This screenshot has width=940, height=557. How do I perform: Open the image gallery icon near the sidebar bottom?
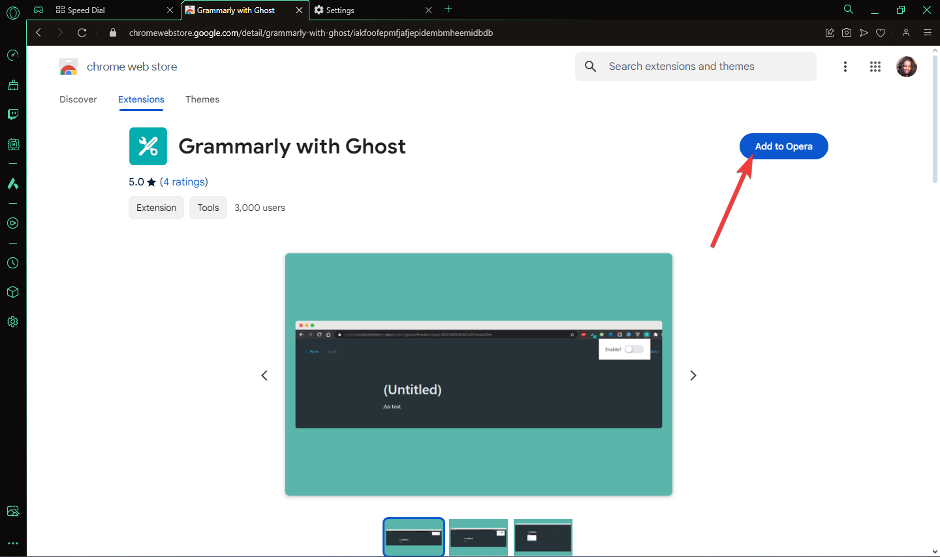tap(13, 511)
